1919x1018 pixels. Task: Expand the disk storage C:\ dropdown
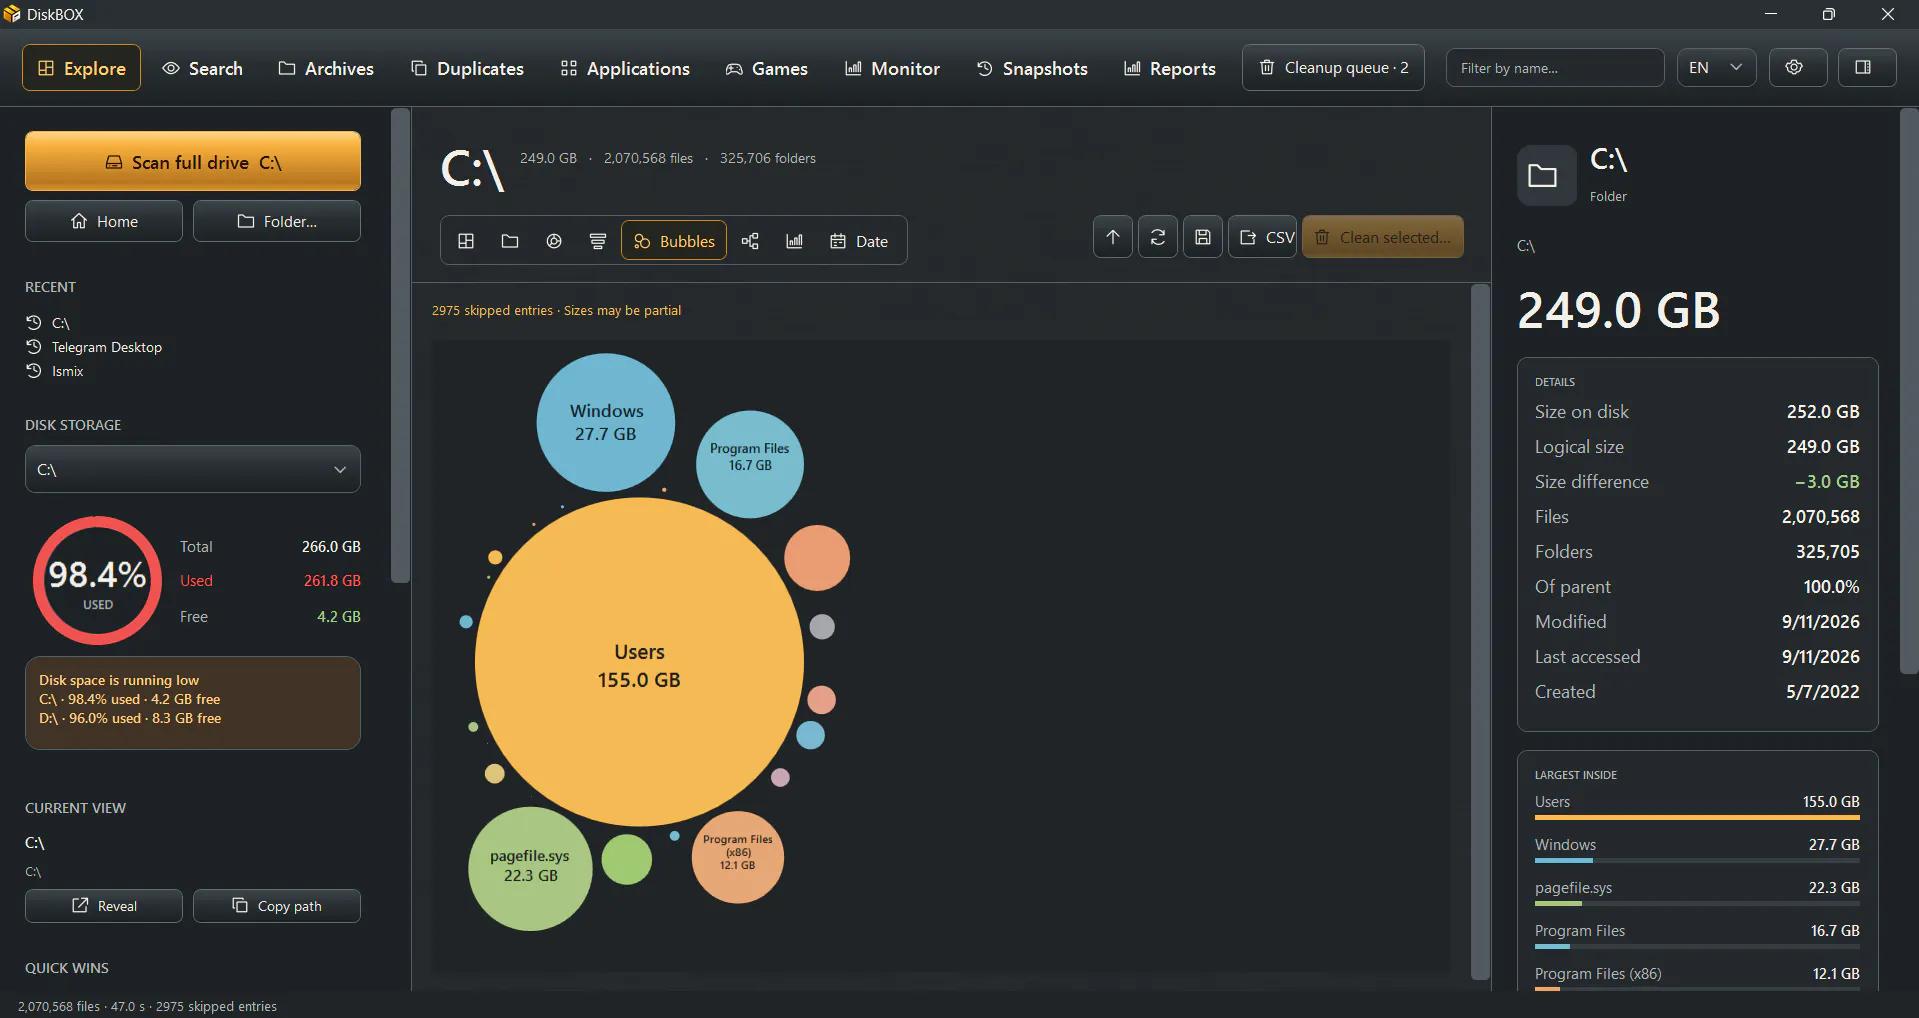coord(193,469)
